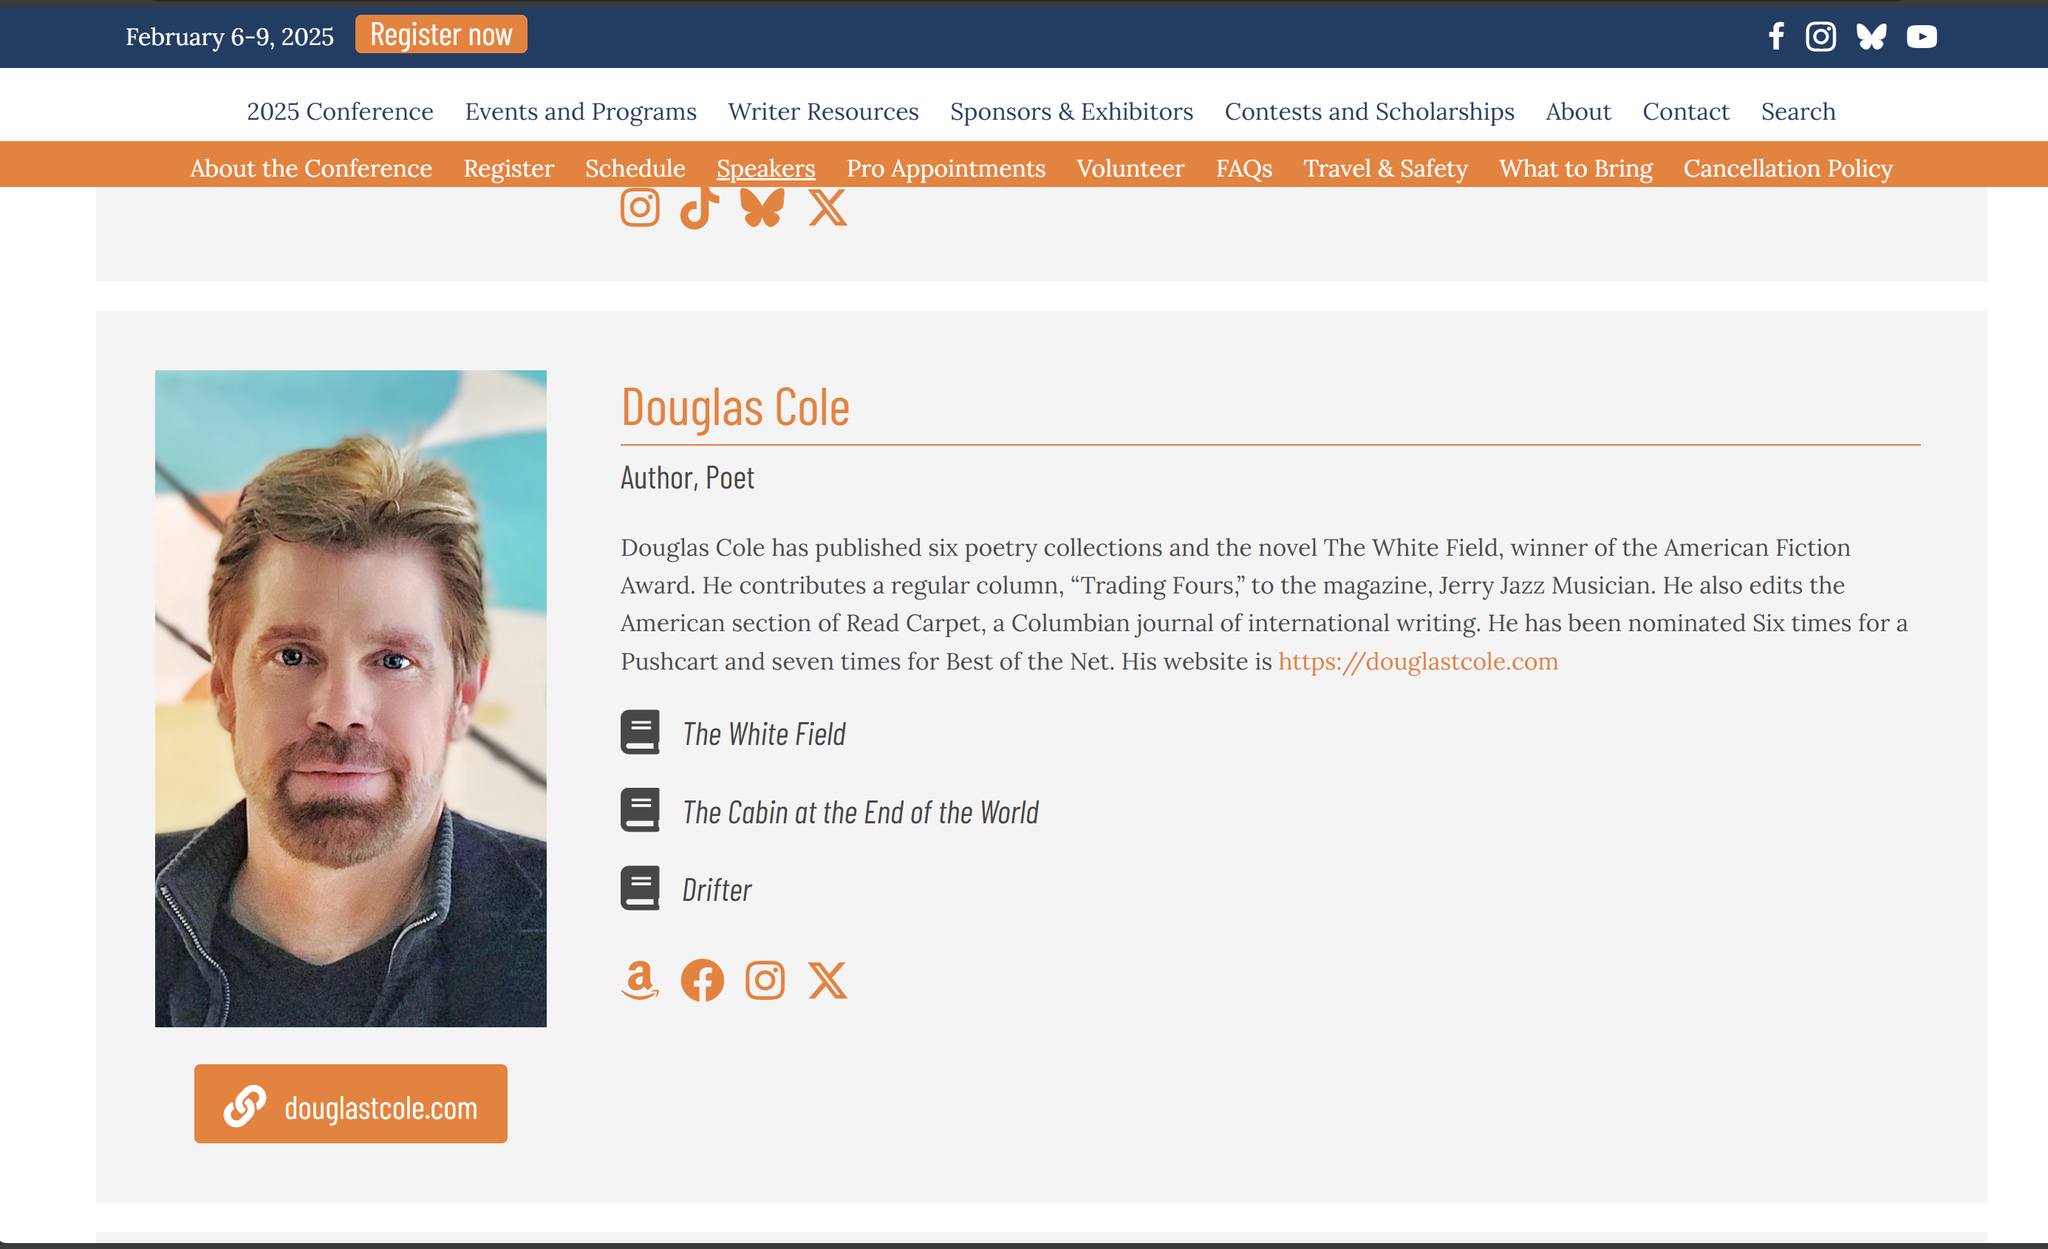The height and width of the screenshot is (1249, 2048).
Task: Open the Writer Resources menu
Action: tap(823, 111)
